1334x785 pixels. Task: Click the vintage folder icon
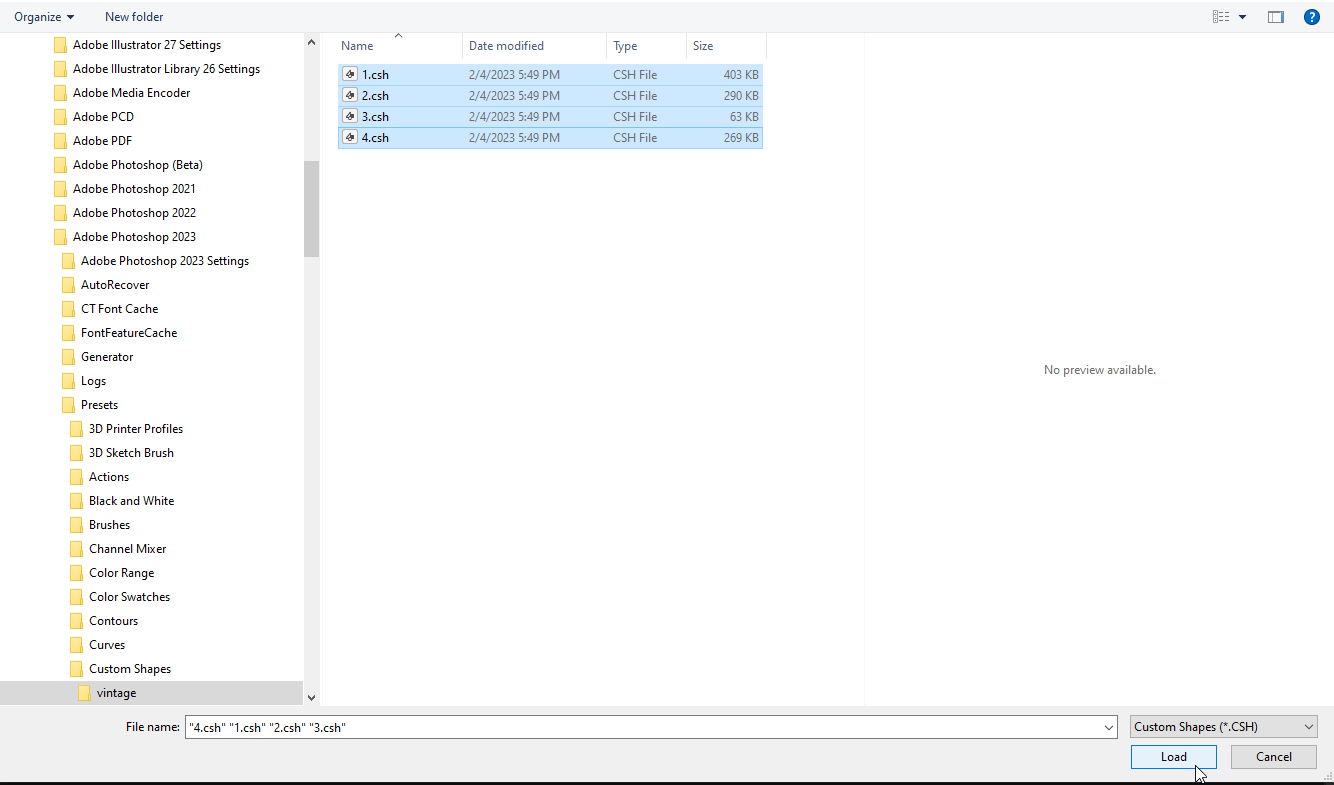coord(85,692)
